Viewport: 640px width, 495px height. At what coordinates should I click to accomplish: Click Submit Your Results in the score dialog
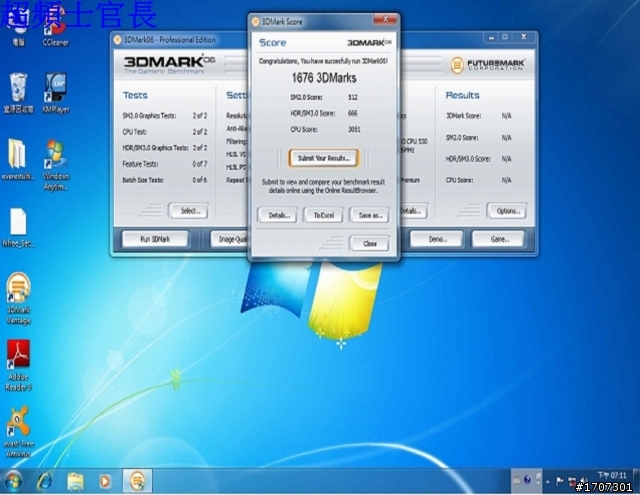pyautogui.click(x=324, y=158)
